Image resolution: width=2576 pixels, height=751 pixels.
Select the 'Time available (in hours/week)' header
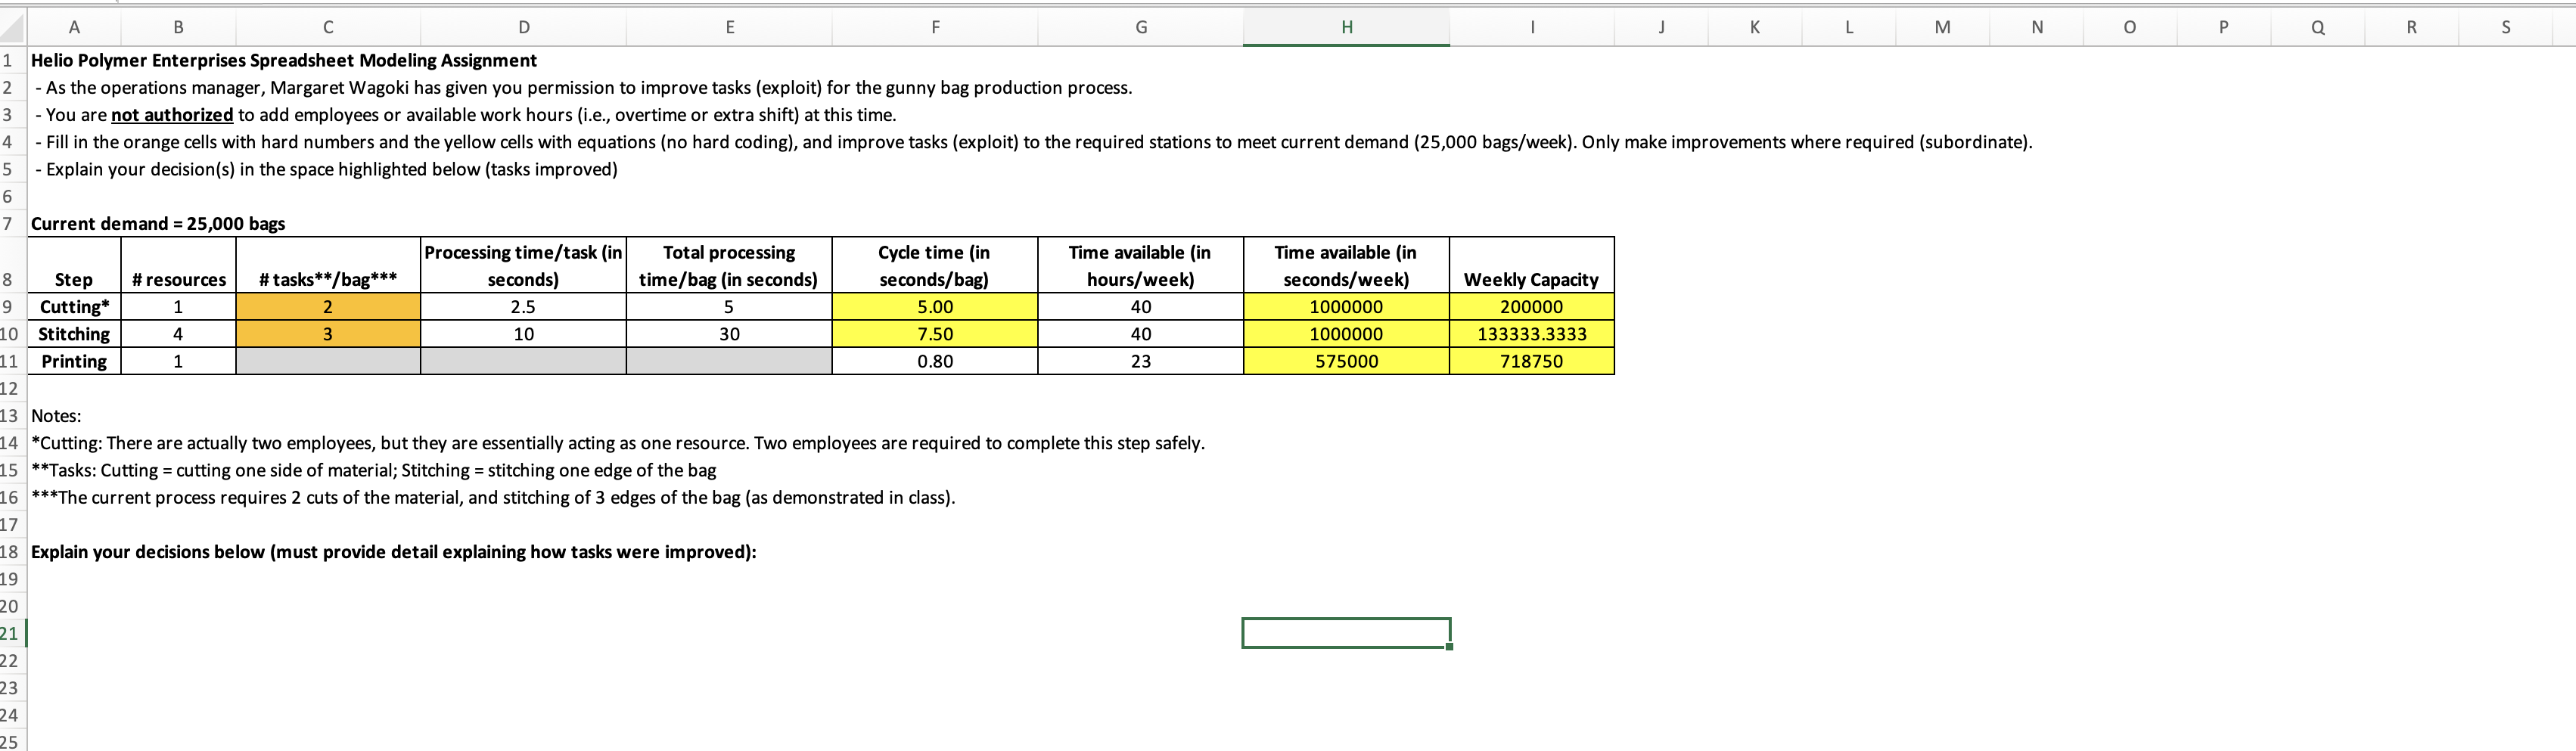pos(1141,266)
